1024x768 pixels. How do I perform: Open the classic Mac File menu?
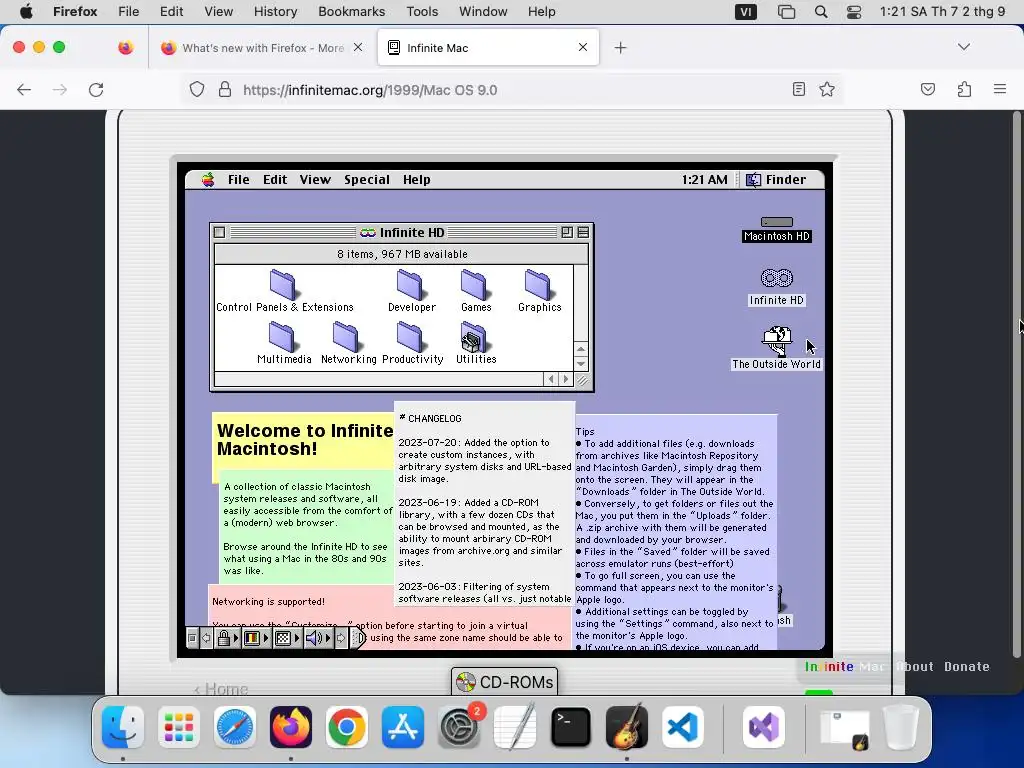click(238, 180)
